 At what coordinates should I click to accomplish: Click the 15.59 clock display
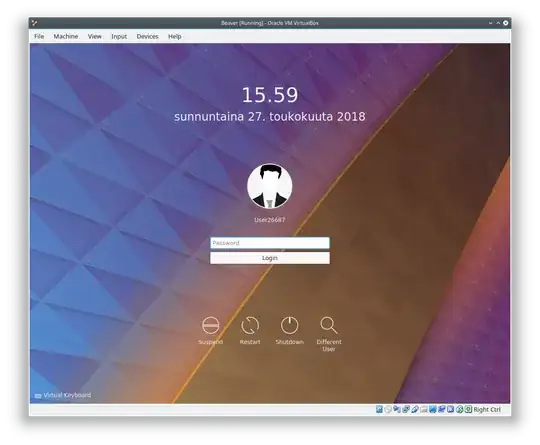[270, 95]
